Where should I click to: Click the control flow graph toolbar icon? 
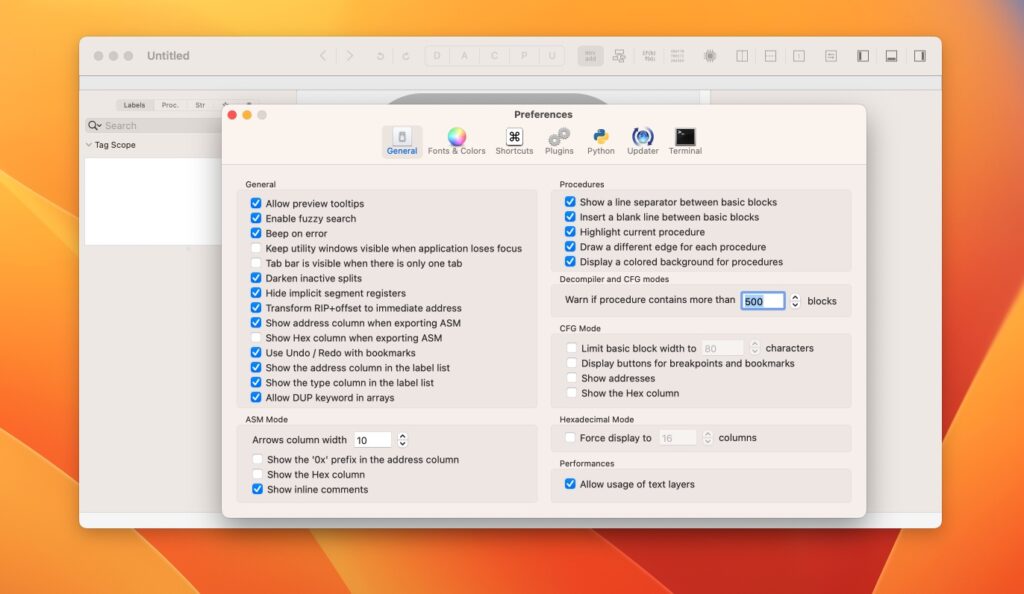click(x=620, y=56)
